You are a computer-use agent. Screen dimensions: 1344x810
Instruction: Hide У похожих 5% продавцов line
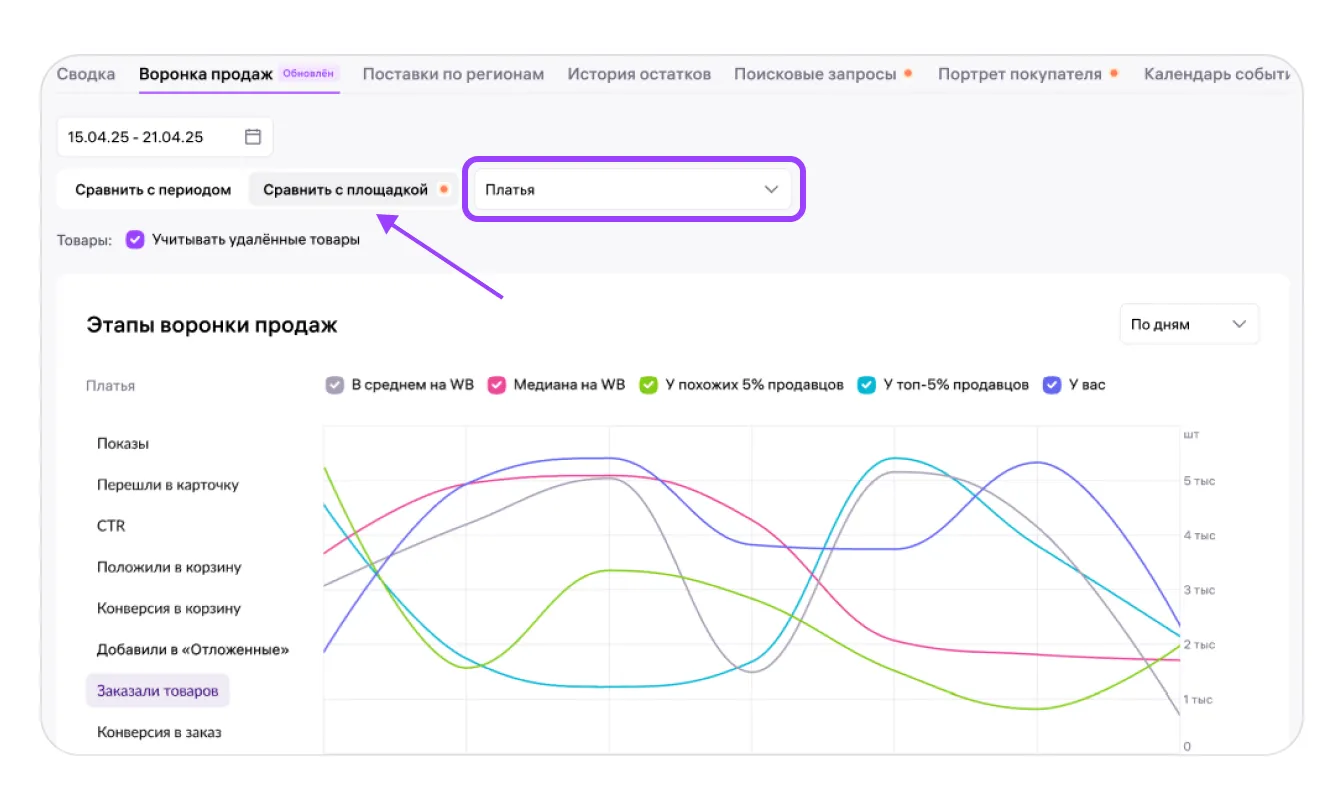coord(649,385)
